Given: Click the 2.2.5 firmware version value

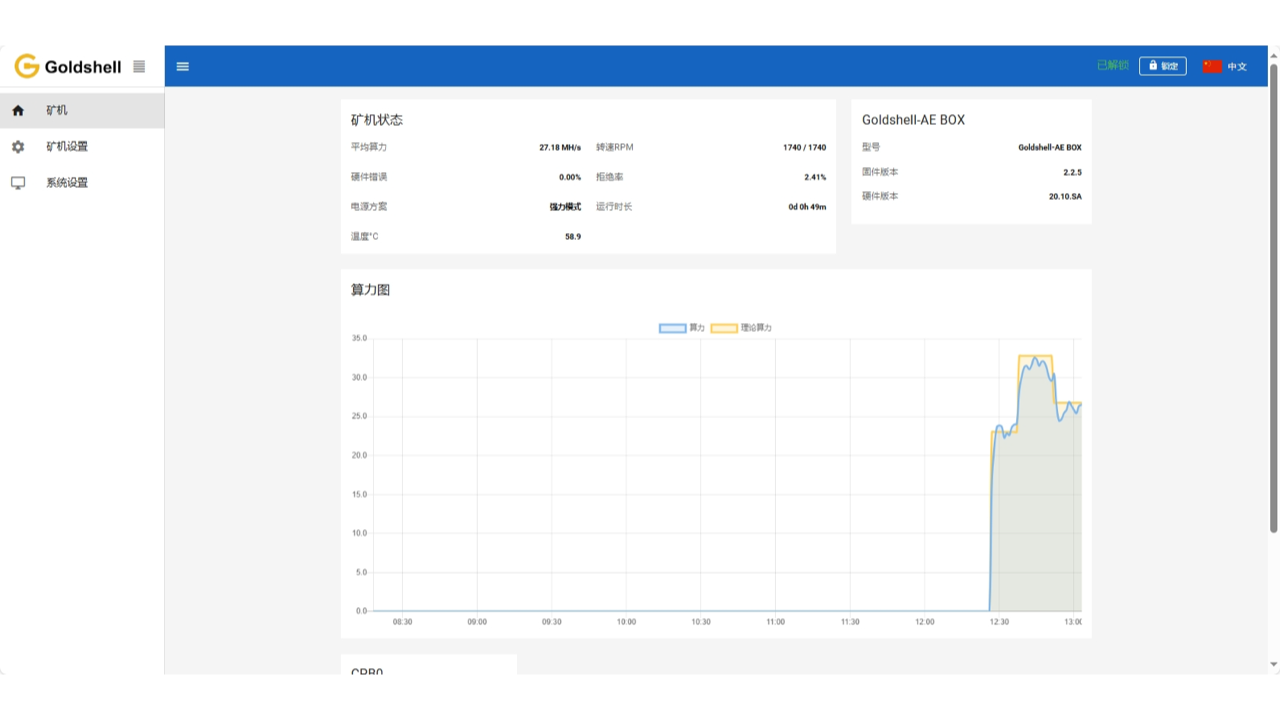Looking at the screenshot, I should [x=1072, y=172].
